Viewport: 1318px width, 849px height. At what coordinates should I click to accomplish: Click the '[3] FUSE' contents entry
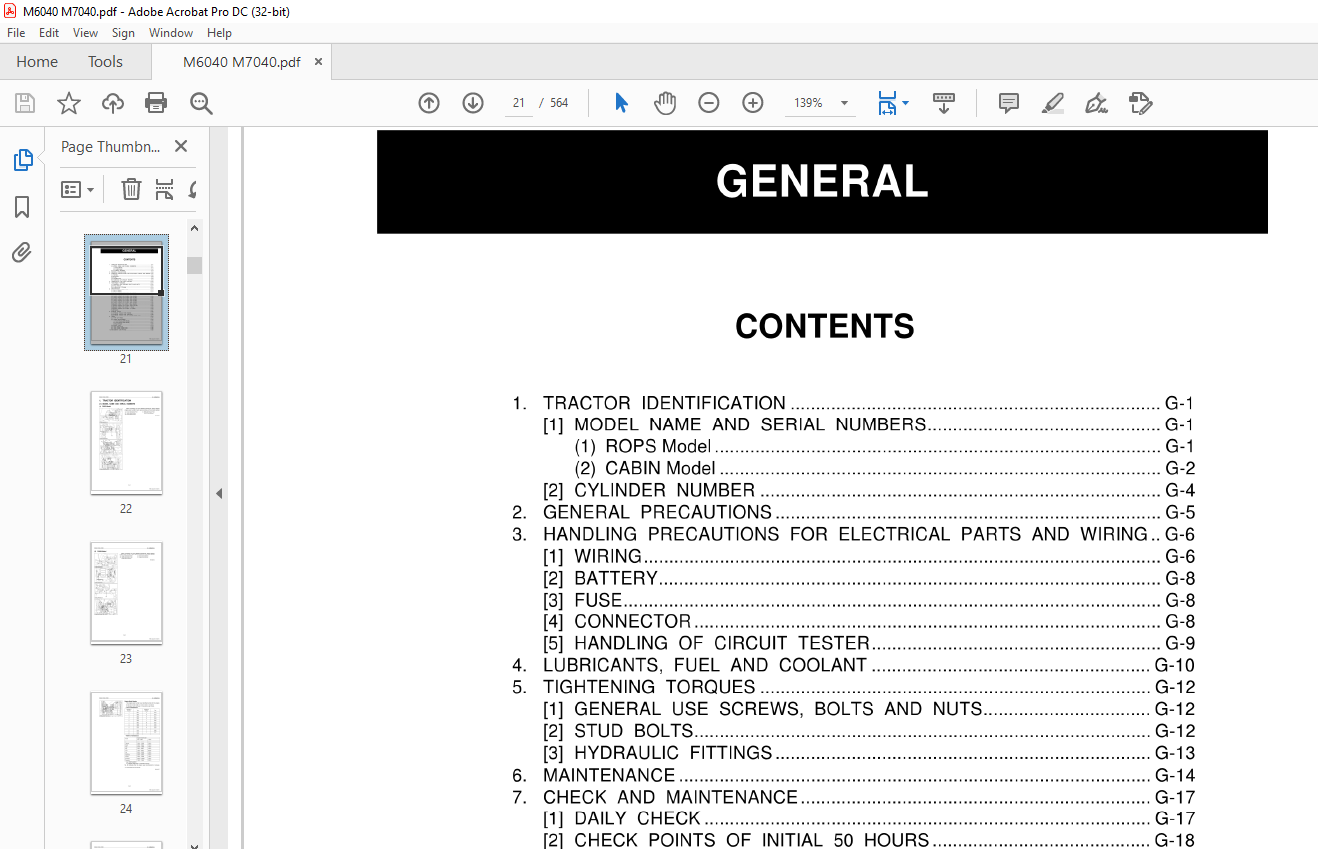tap(583, 601)
